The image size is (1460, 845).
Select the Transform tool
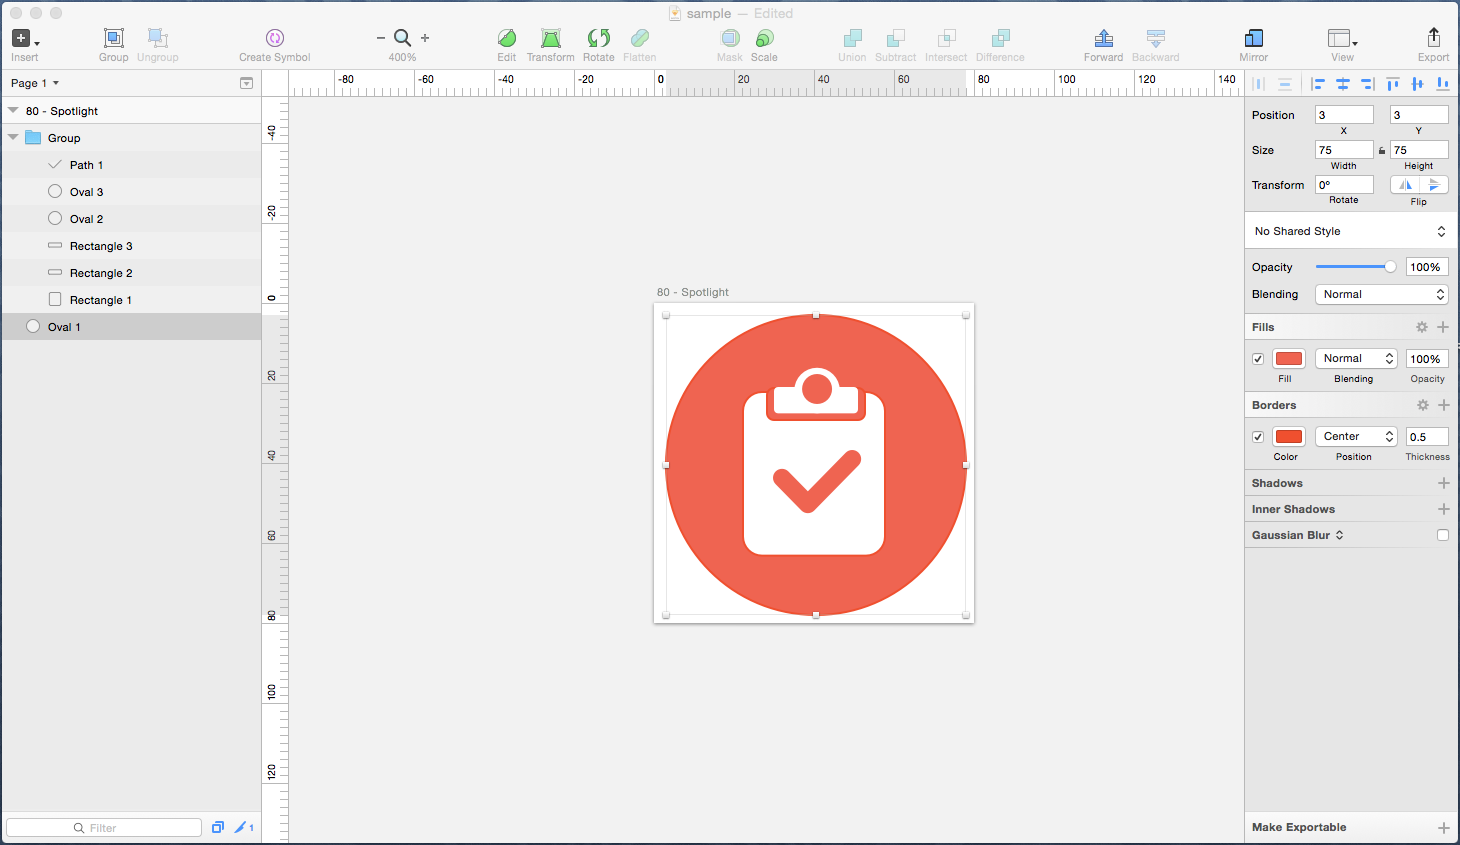(551, 38)
